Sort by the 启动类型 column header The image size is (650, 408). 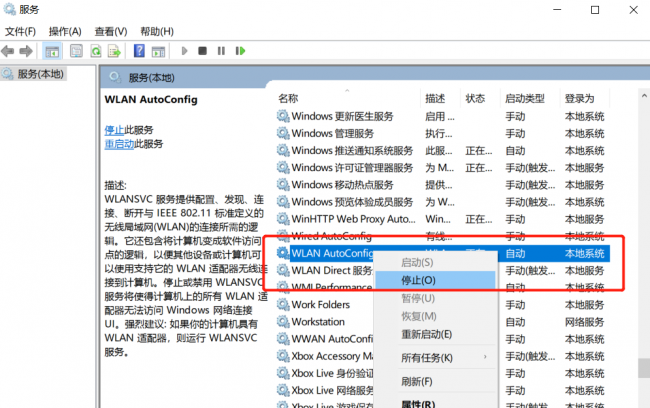(524, 98)
